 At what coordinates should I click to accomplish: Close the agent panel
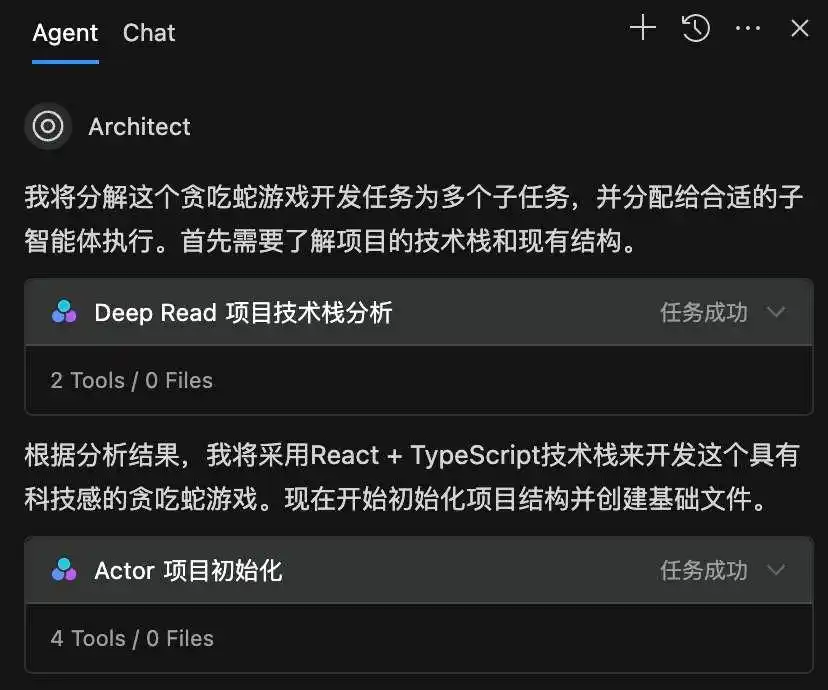(799, 28)
